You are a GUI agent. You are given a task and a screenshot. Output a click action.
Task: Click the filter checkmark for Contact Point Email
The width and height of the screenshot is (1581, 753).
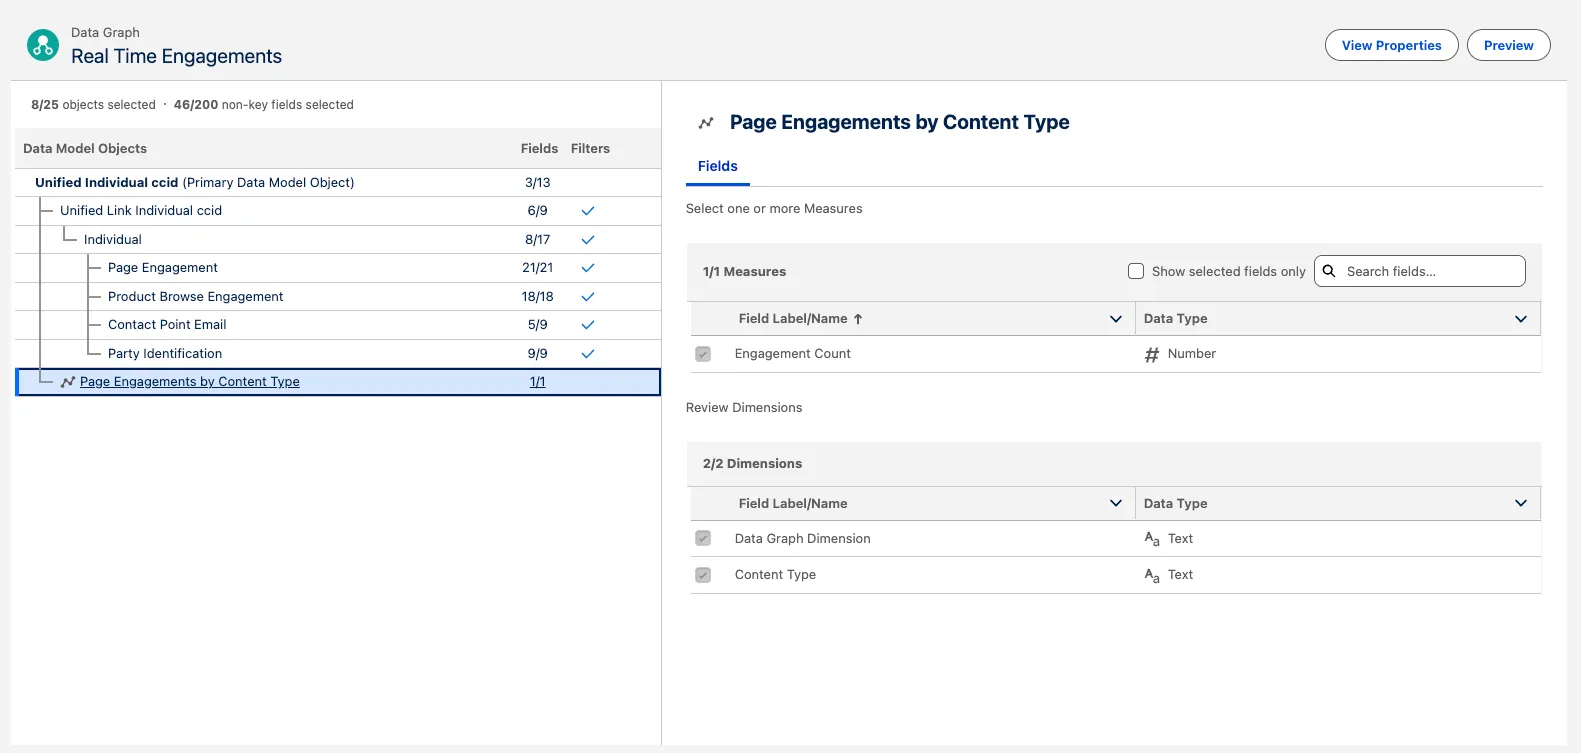point(588,325)
